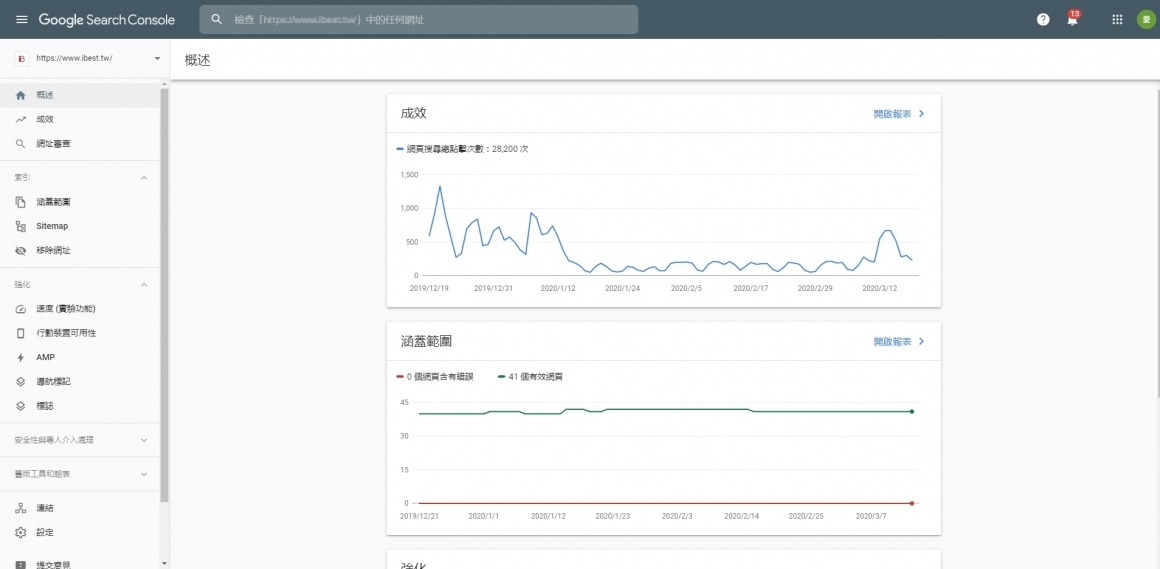Screen dimensions: 1160x569
Task: Collapse the 強化 section
Action: click(144, 285)
